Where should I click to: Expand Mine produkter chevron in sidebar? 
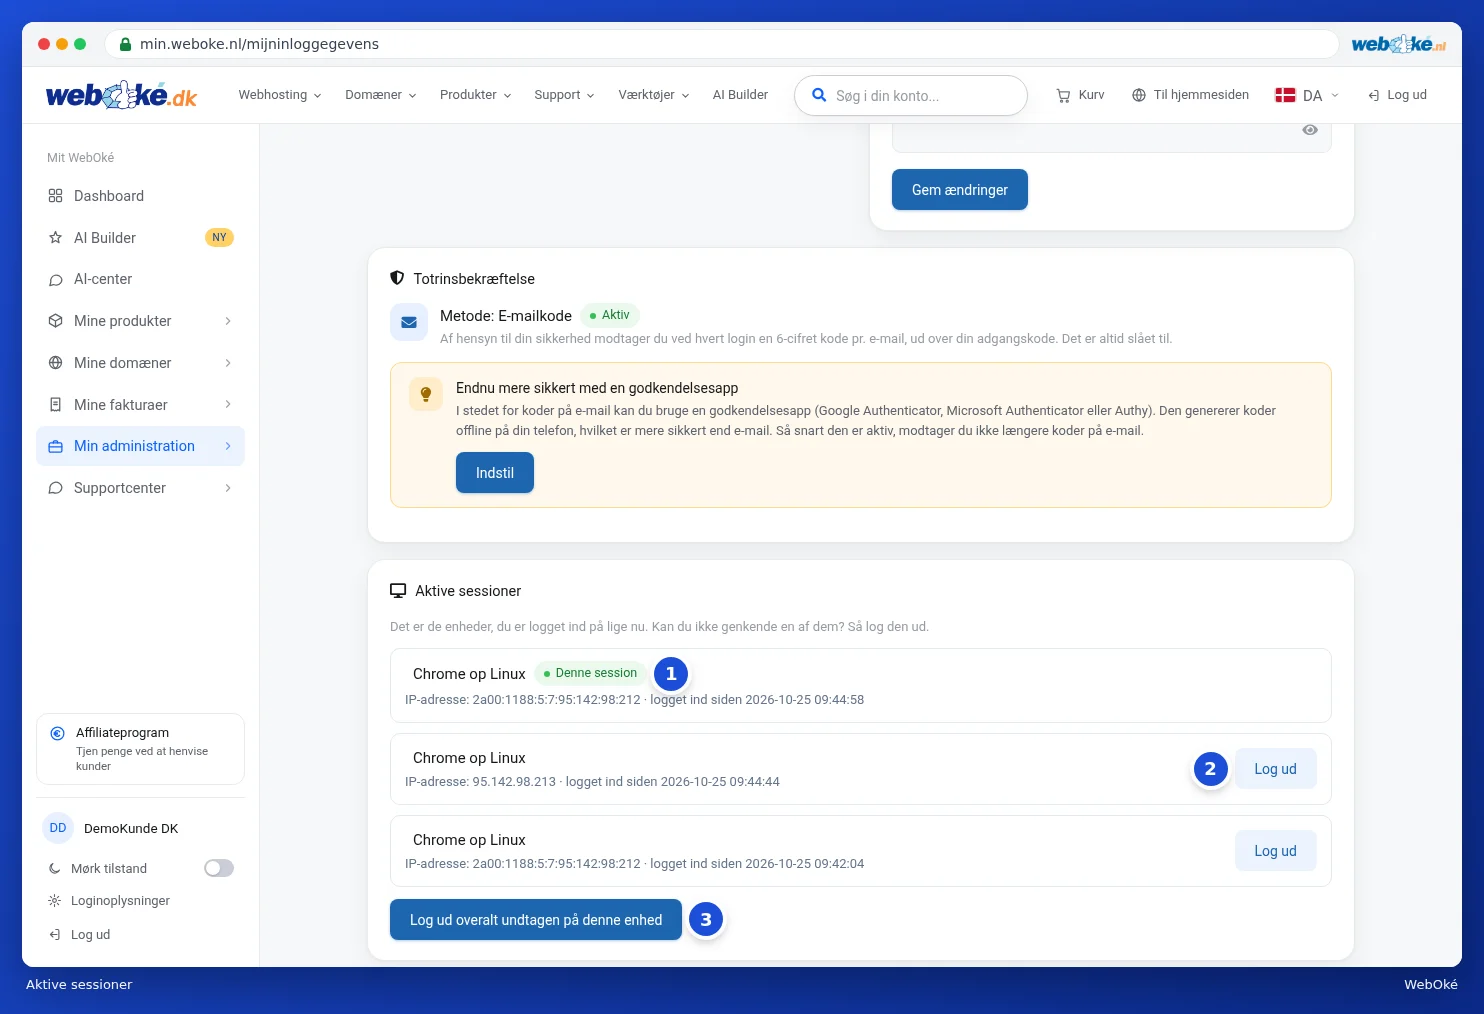pyautogui.click(x=228, y=321)
